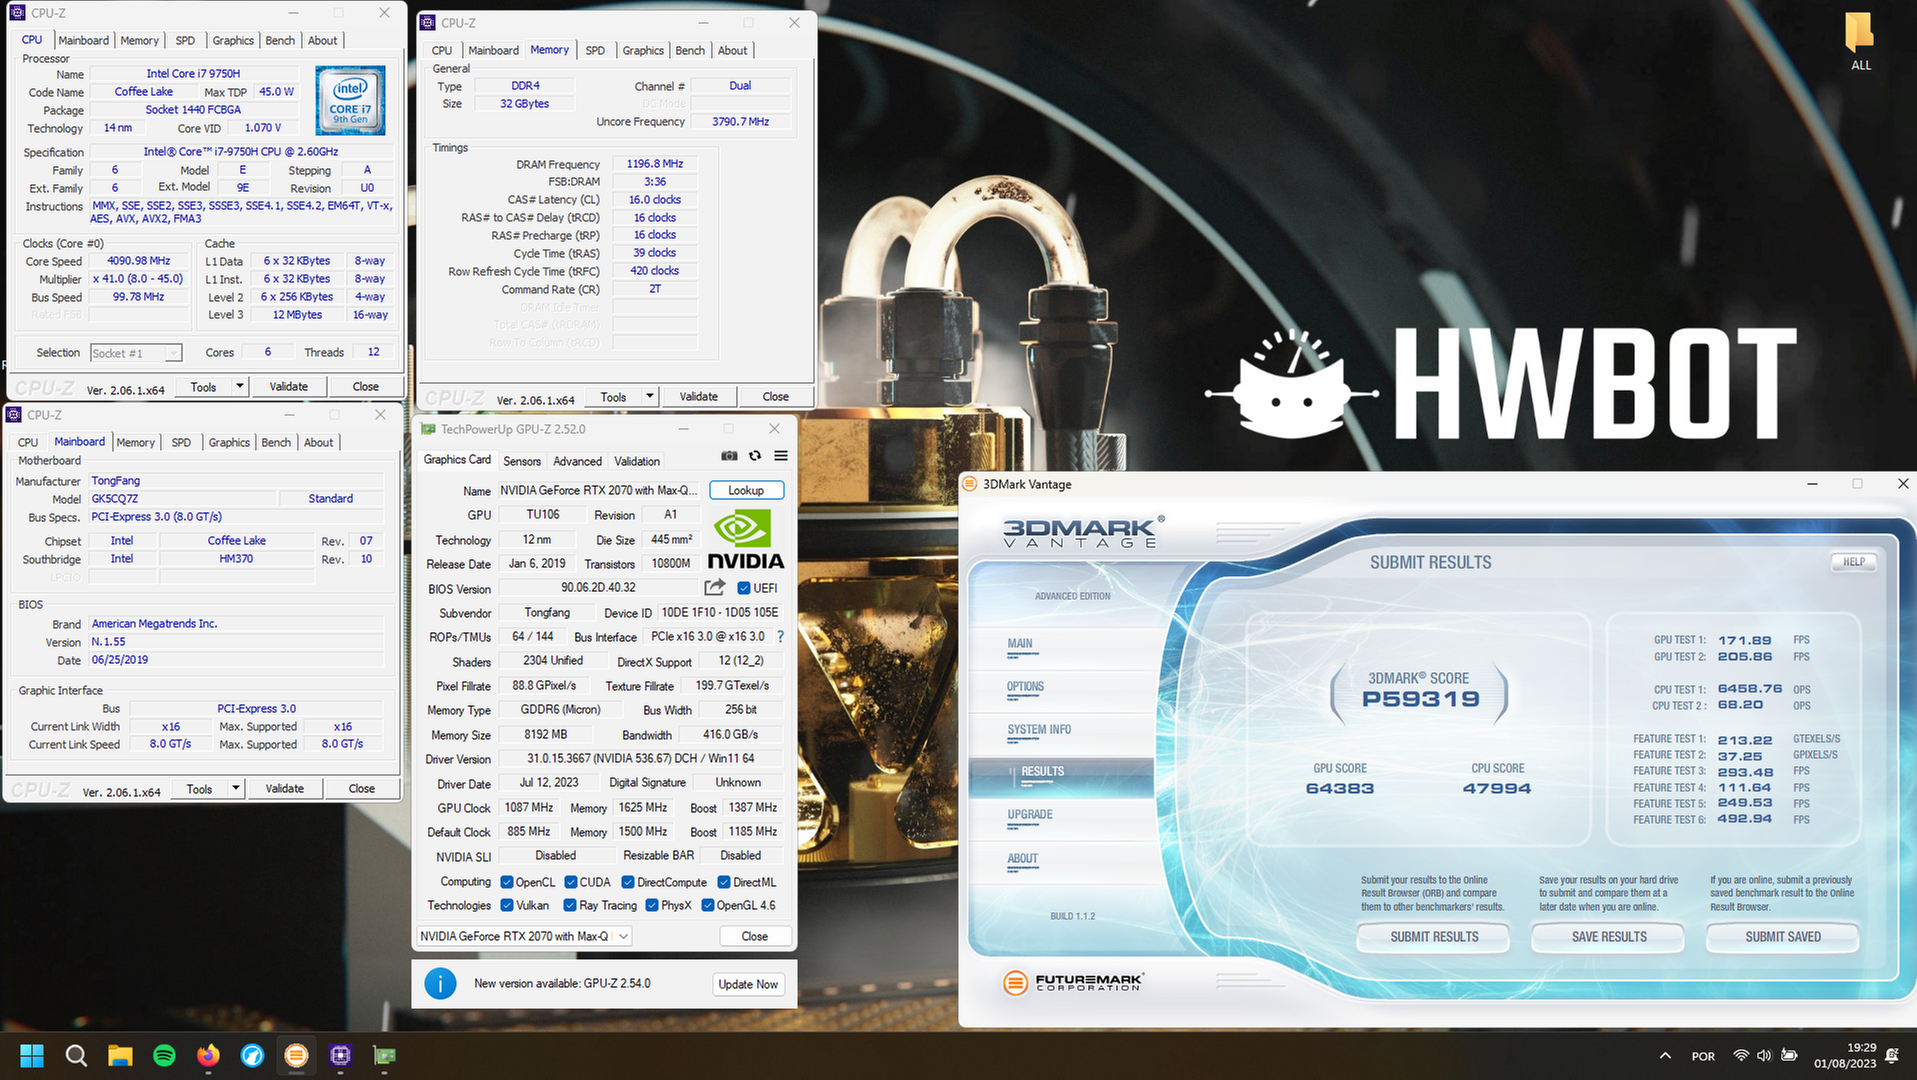This screenshot has height=1080, width=1917.
Task: Switch to 3DMark Vantage taskbar icon
Action: pyautogui.click(x=296, y=1055)
